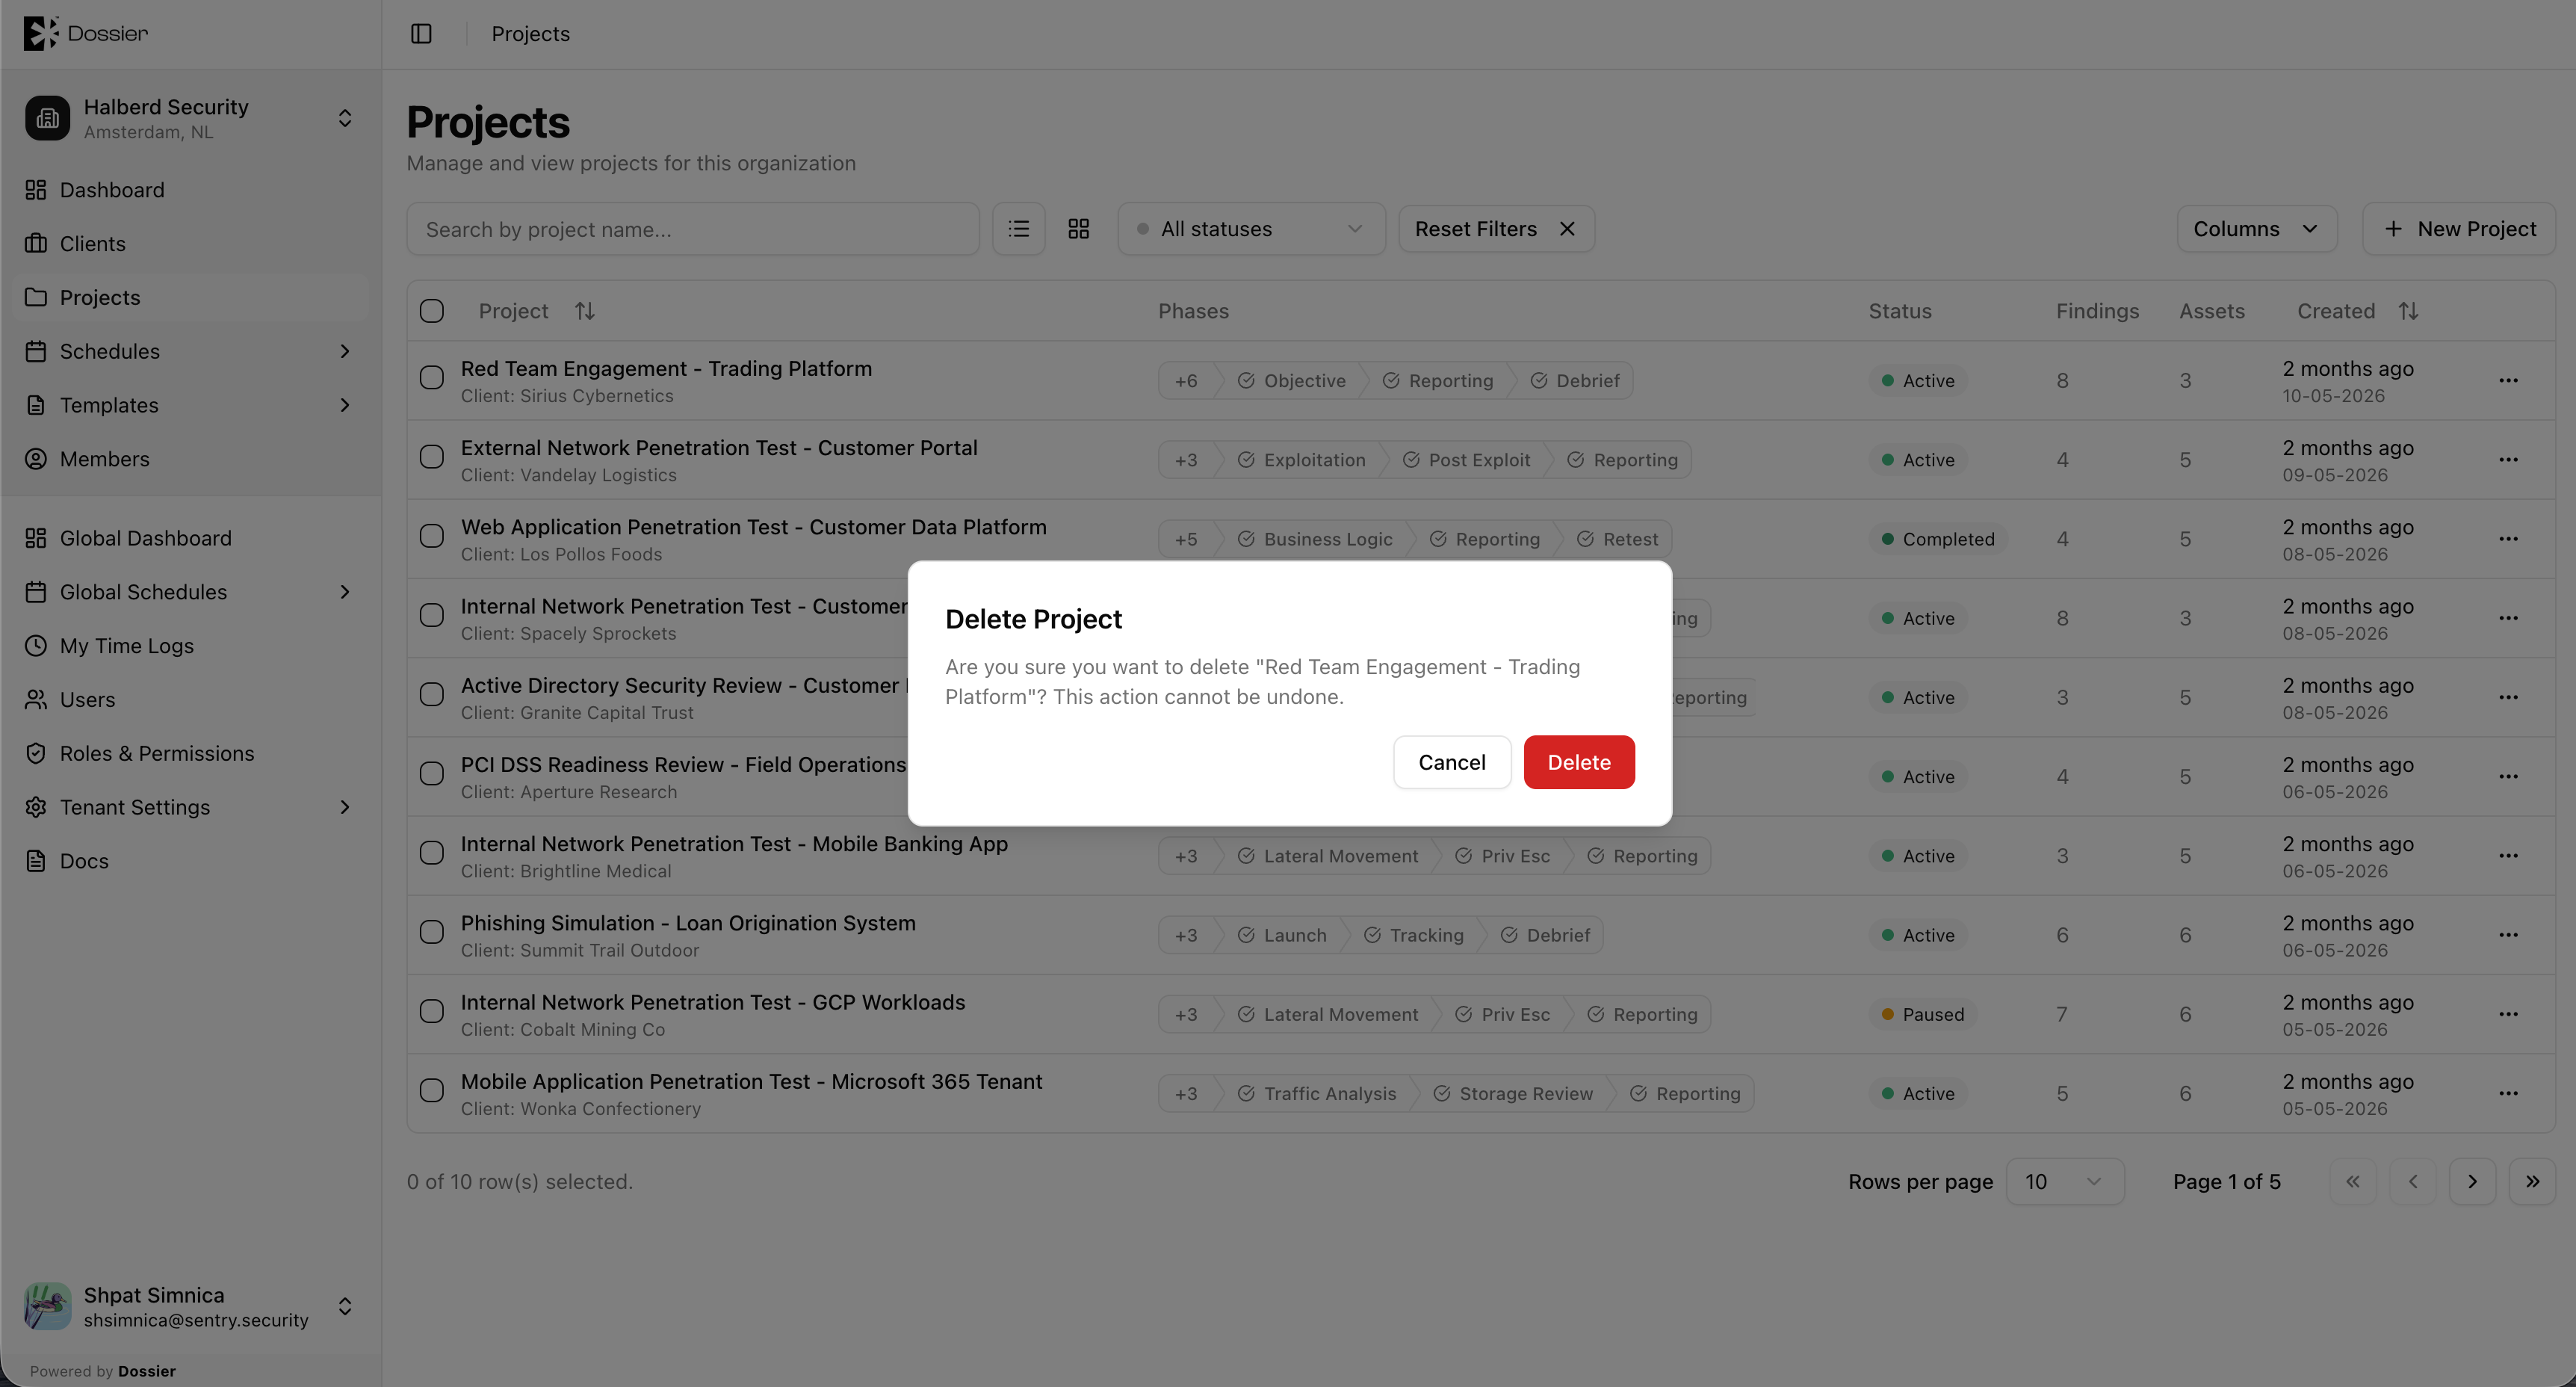Go to the next page icon
The height and width of the screenshot is (1387, 2576).
coord(2472,1182)
